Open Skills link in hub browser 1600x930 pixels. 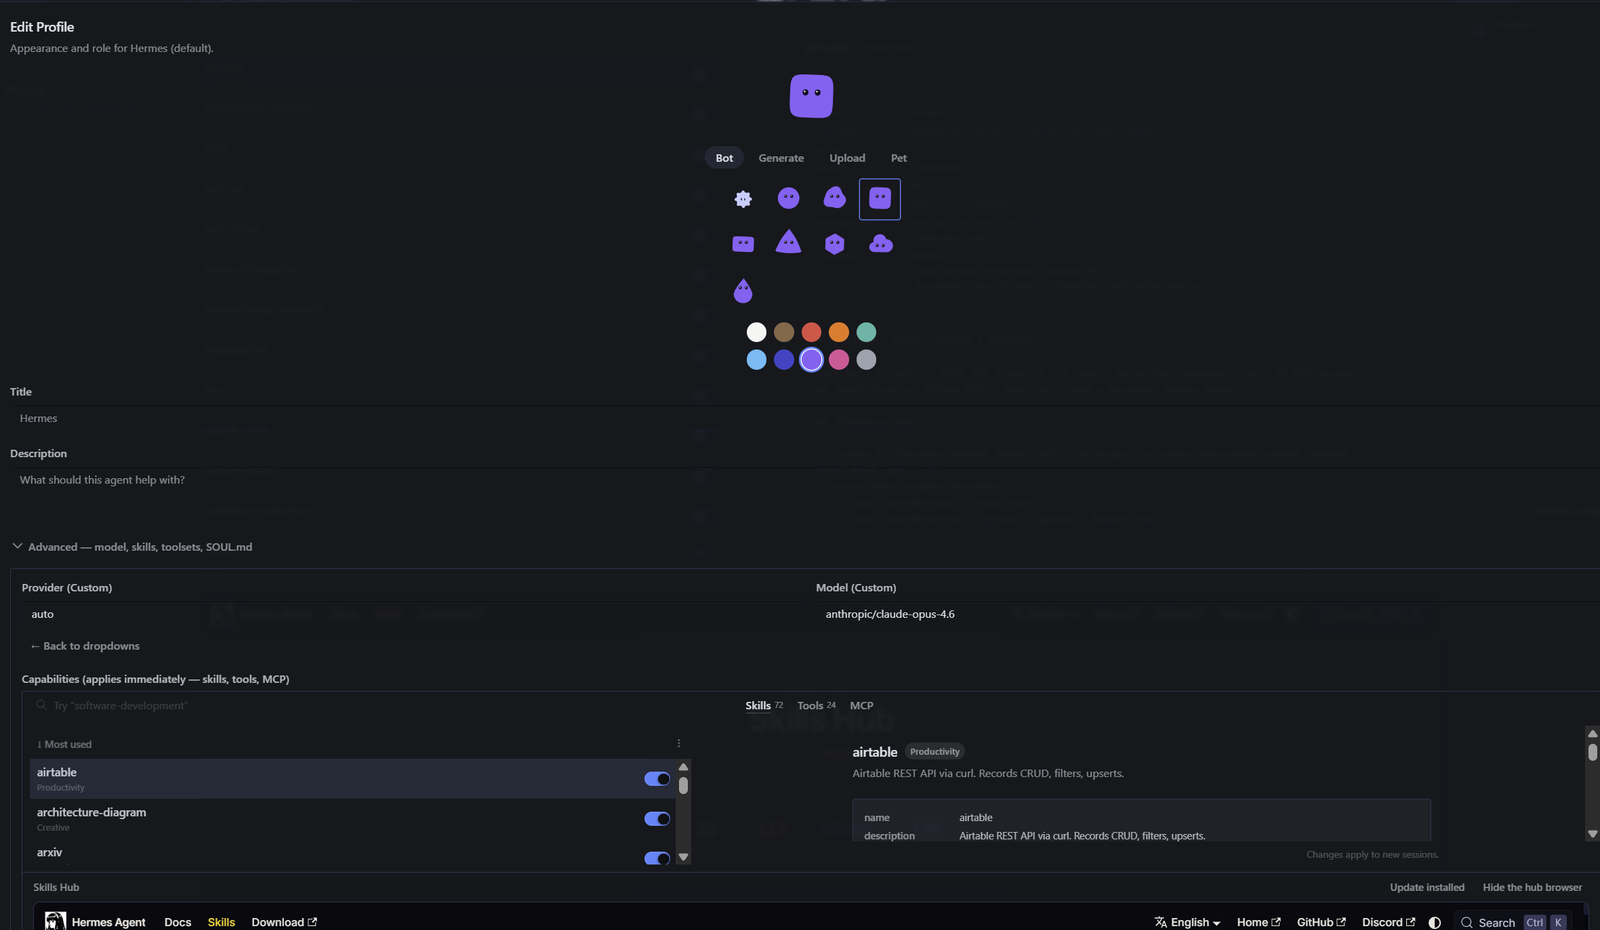coord(221,922)
